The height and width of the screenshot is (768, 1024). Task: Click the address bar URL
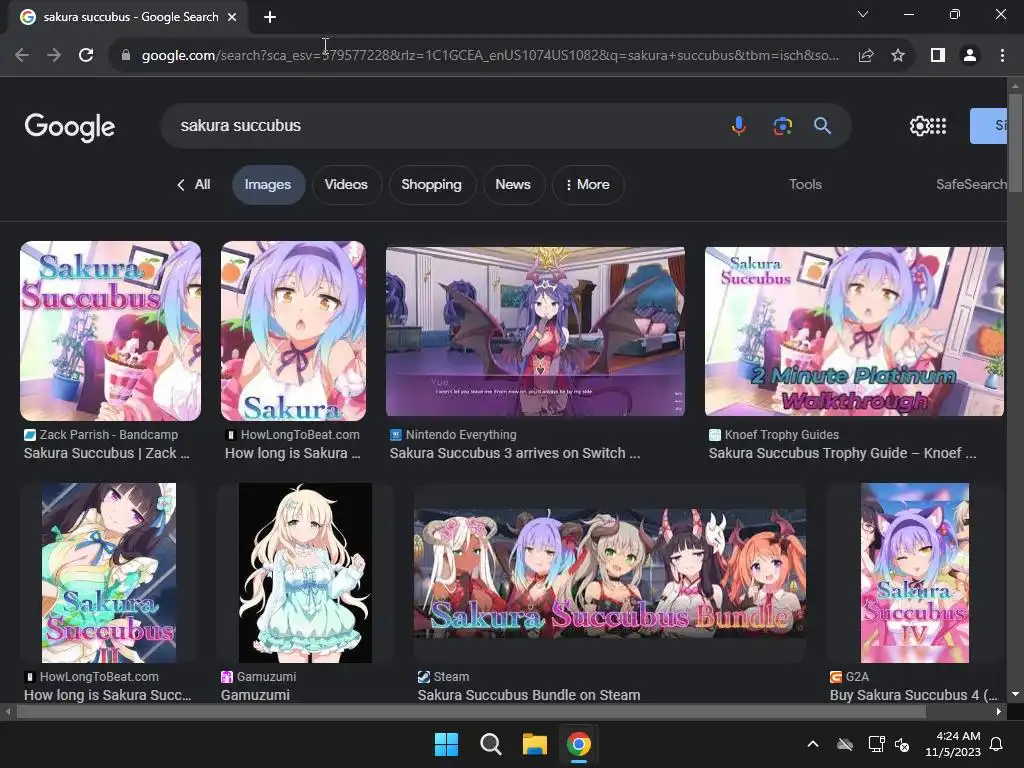coord(490,56)
